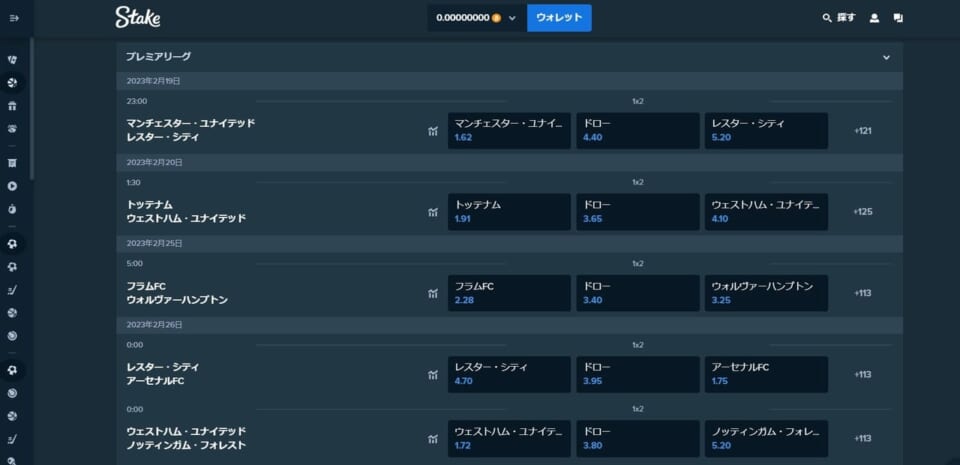Select ドロー at odds 3.80
The image size is (960, 465).
638,439
